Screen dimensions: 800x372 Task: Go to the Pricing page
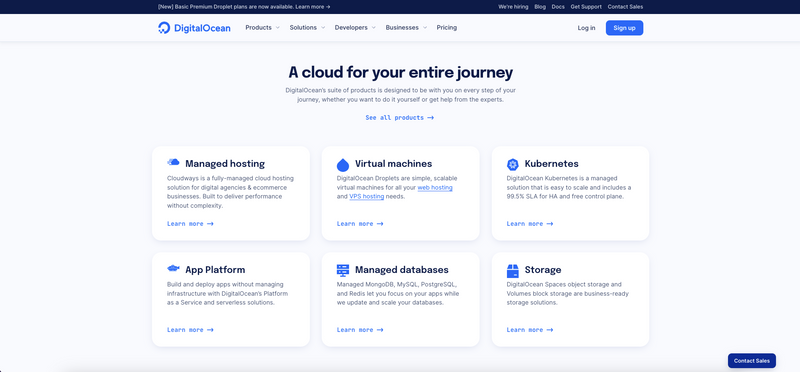click(446, 28)
